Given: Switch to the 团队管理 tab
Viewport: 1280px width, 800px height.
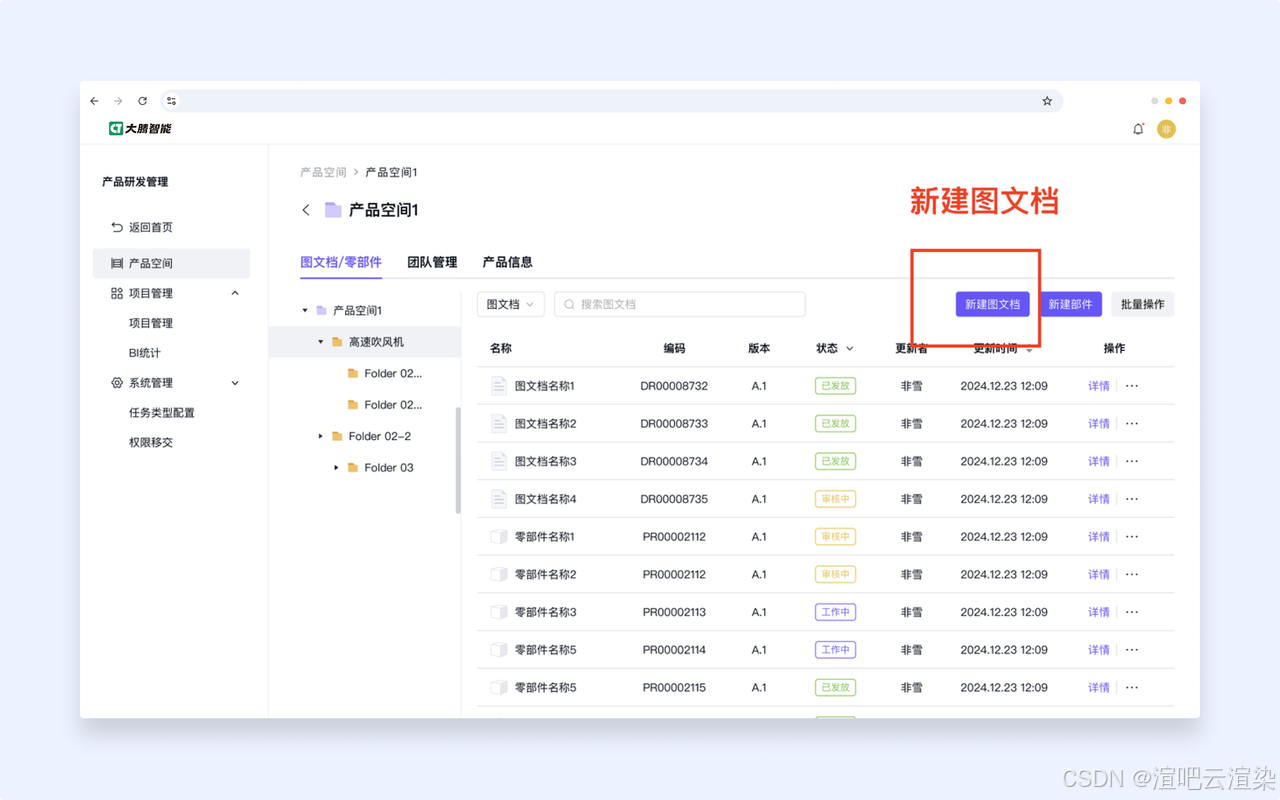Looking at the screenshot, I should coord(432,262).
